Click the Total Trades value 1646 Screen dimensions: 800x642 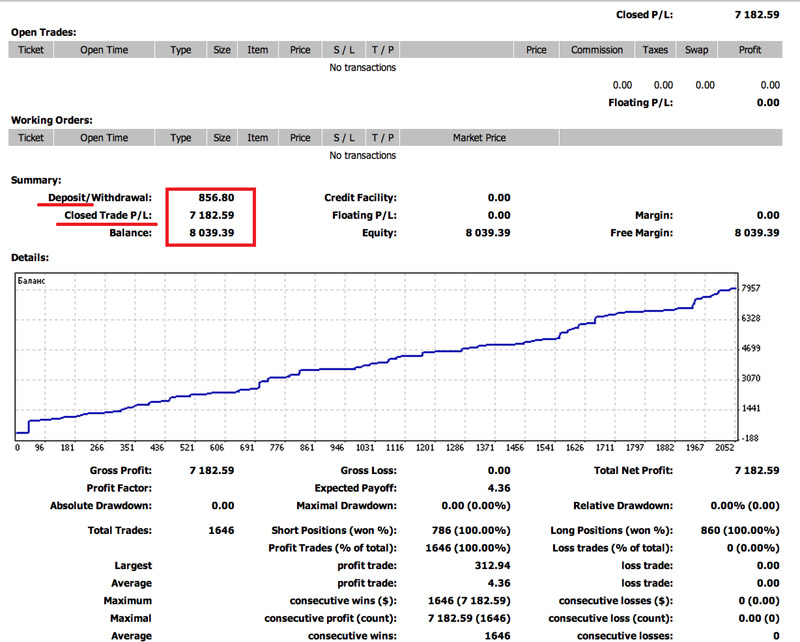[222, 530]
